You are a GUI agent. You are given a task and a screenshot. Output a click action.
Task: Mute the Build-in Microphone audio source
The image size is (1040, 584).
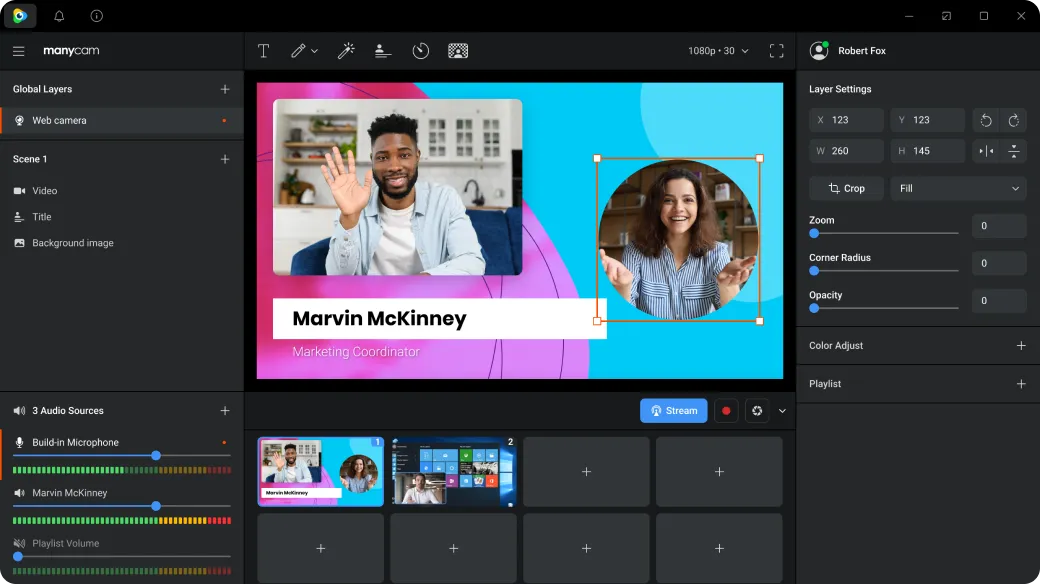click(18, 441)
